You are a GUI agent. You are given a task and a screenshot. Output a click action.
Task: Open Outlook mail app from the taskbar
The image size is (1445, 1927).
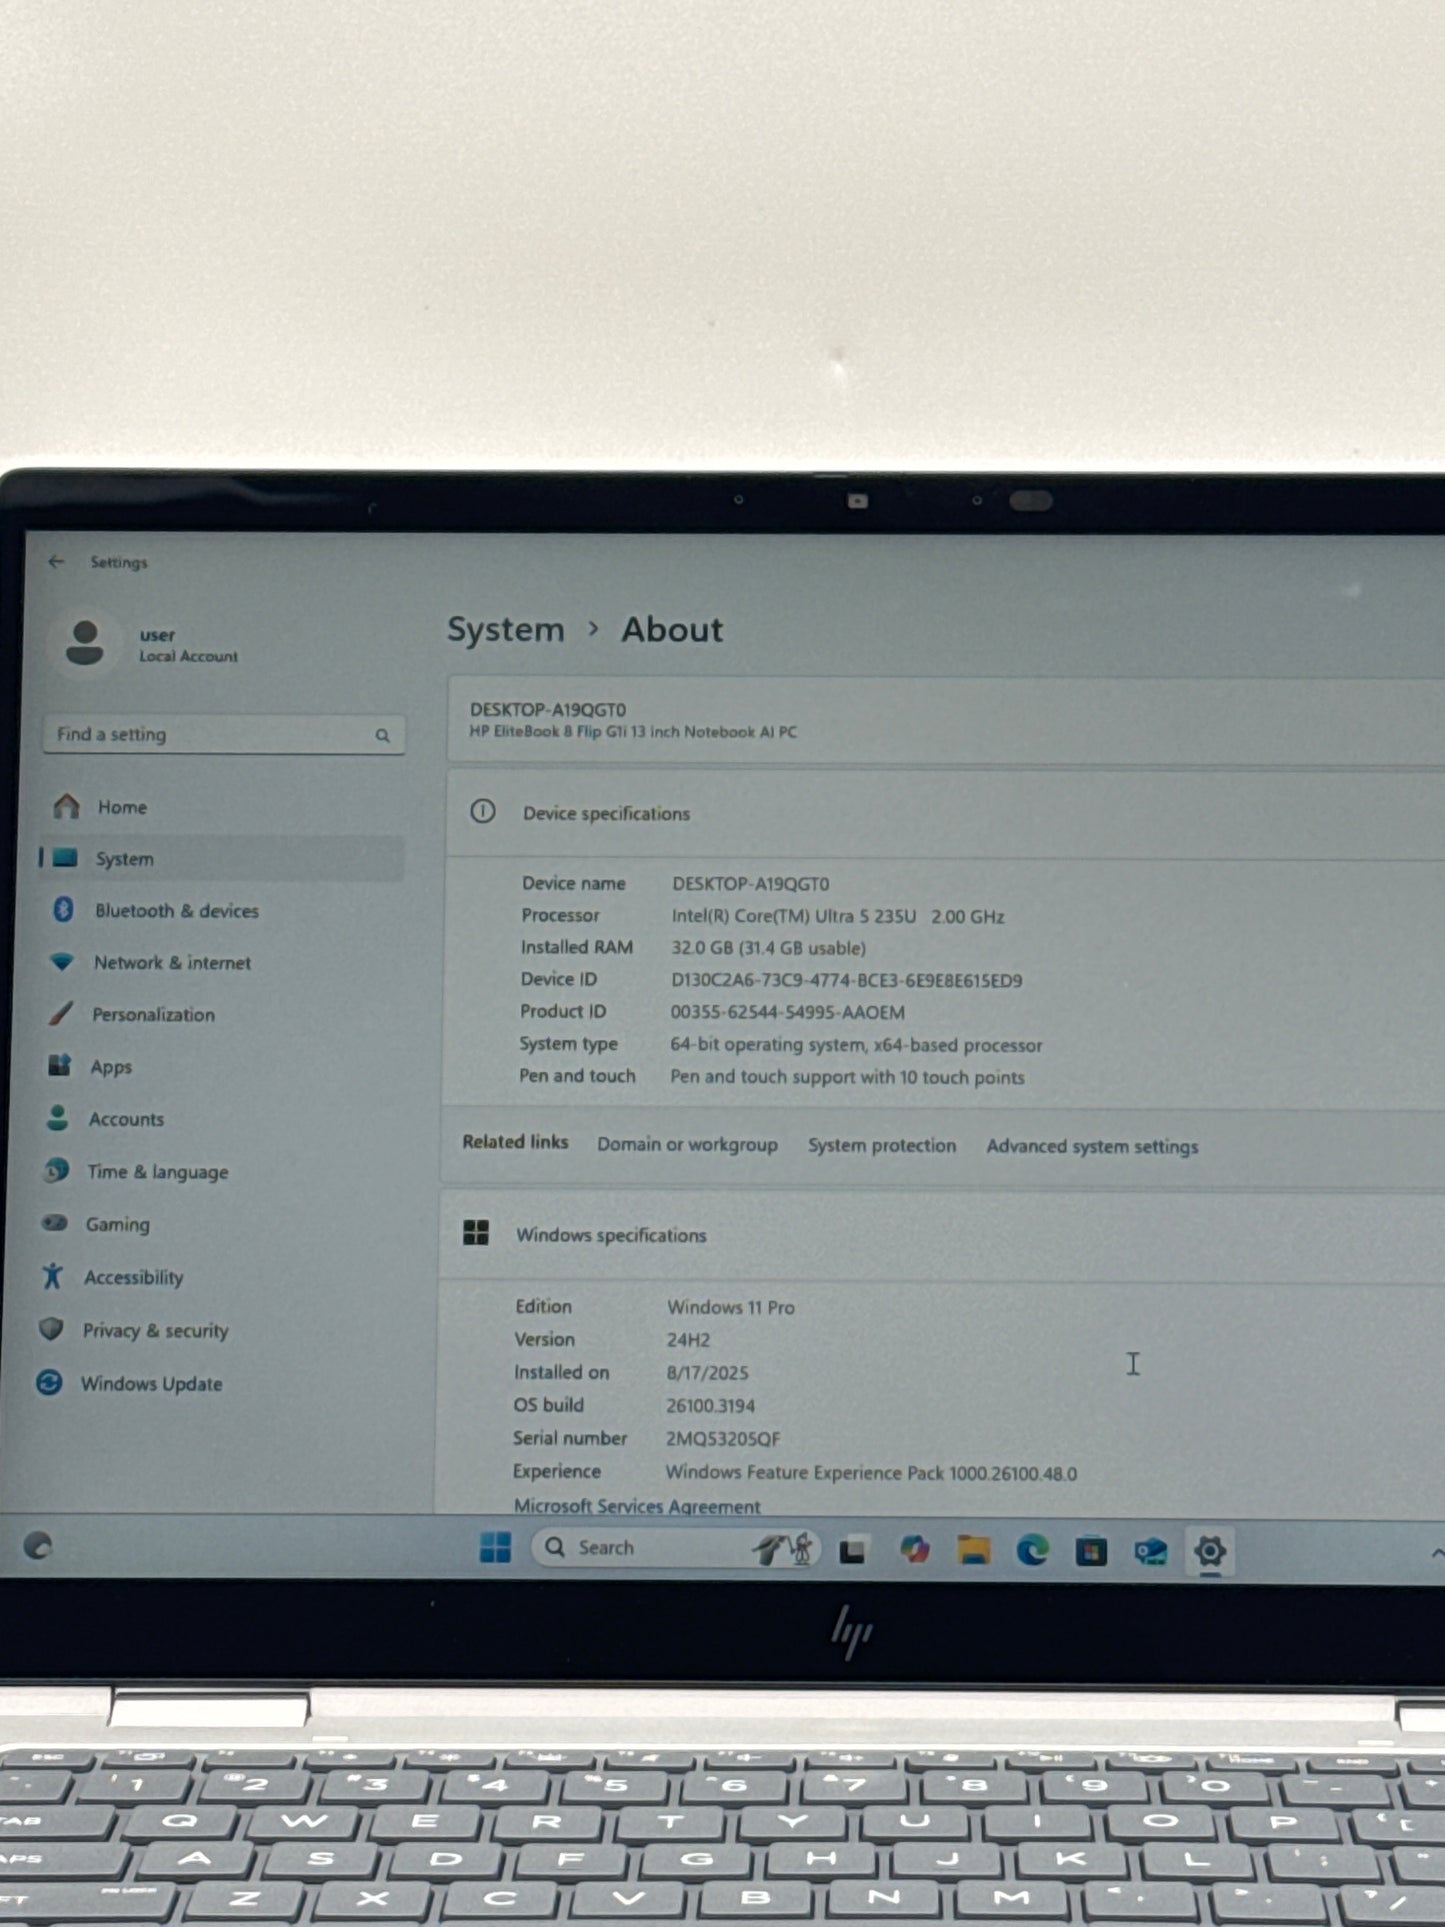pyautogui.click(x=1150, y=1551)
